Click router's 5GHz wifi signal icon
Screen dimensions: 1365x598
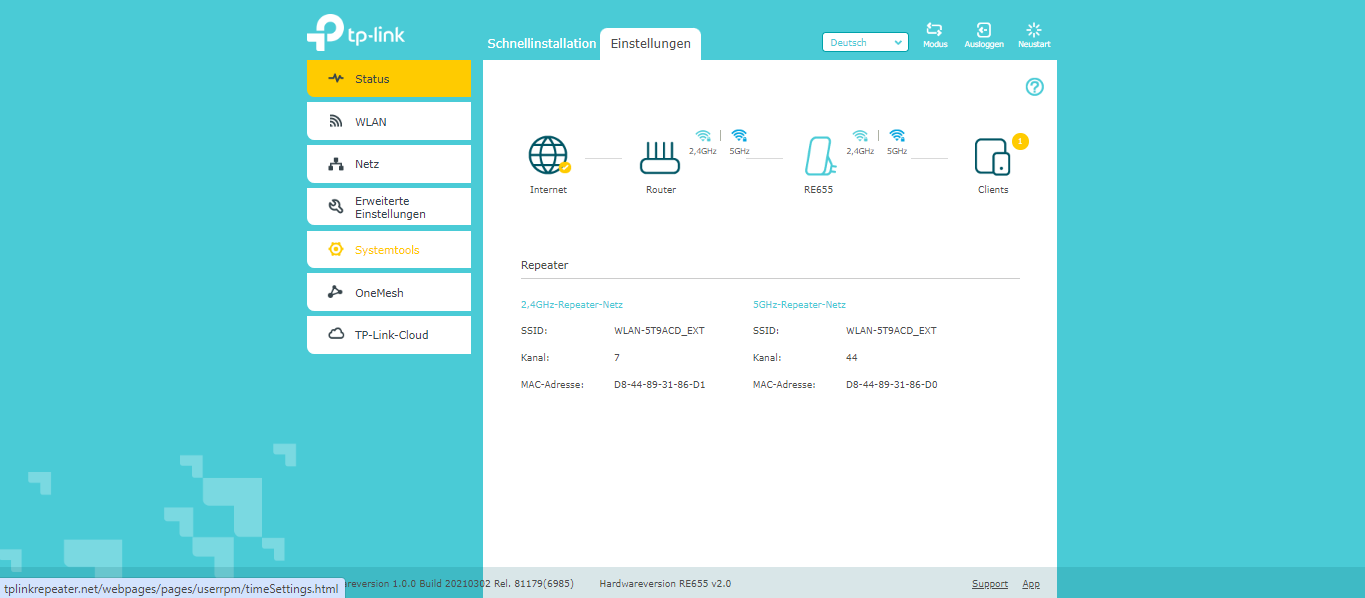(x=739, y=135)
